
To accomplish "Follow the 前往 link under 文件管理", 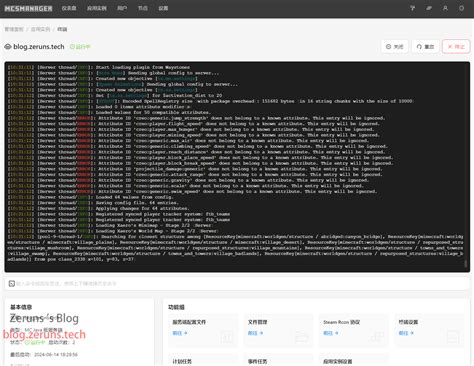I will tap(255, 333).
